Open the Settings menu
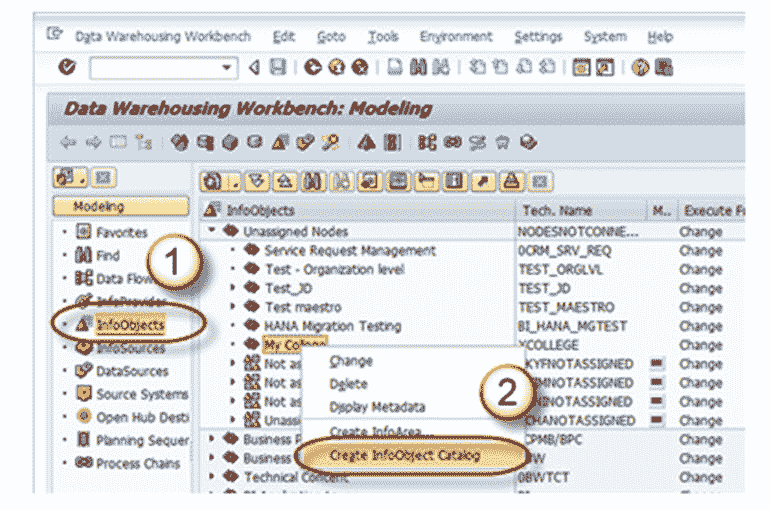This screenshot has height=510, width=770. (x=538, y=36)
